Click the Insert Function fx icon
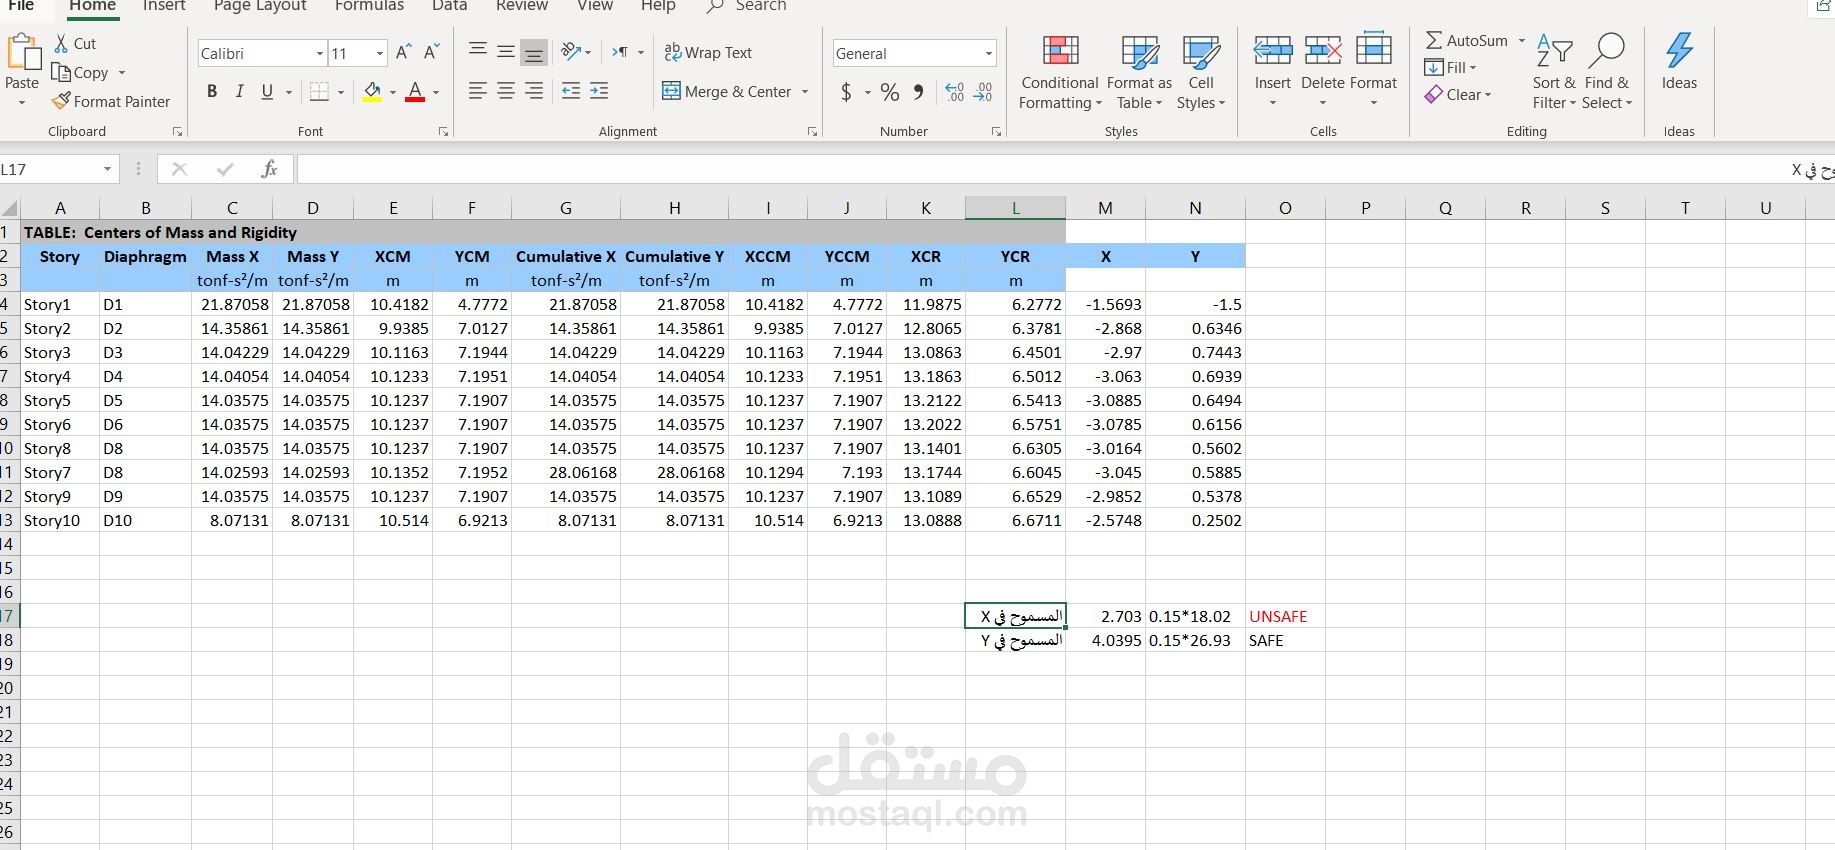 coord(269,169)
